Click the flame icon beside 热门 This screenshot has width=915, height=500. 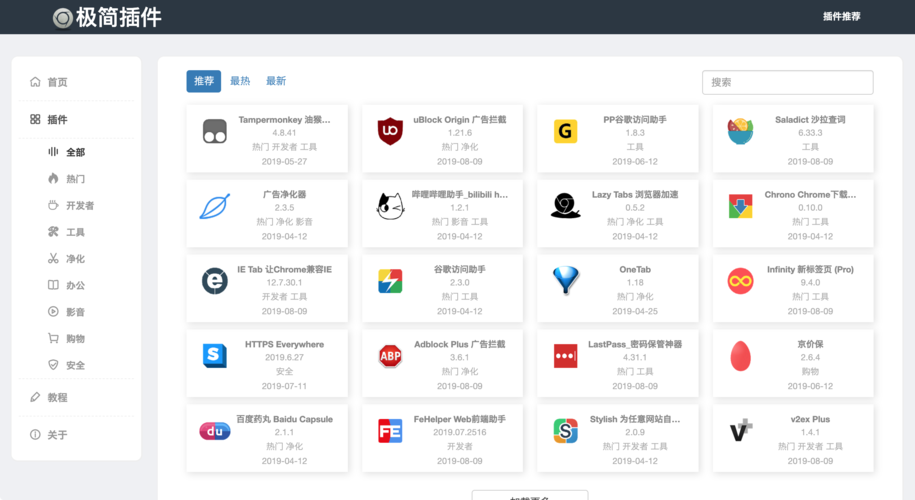point(53,179)
